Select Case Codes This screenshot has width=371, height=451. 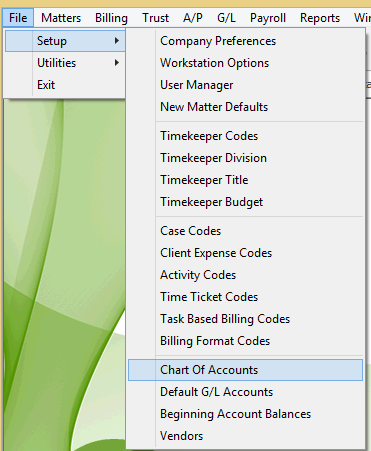(245, 231)
